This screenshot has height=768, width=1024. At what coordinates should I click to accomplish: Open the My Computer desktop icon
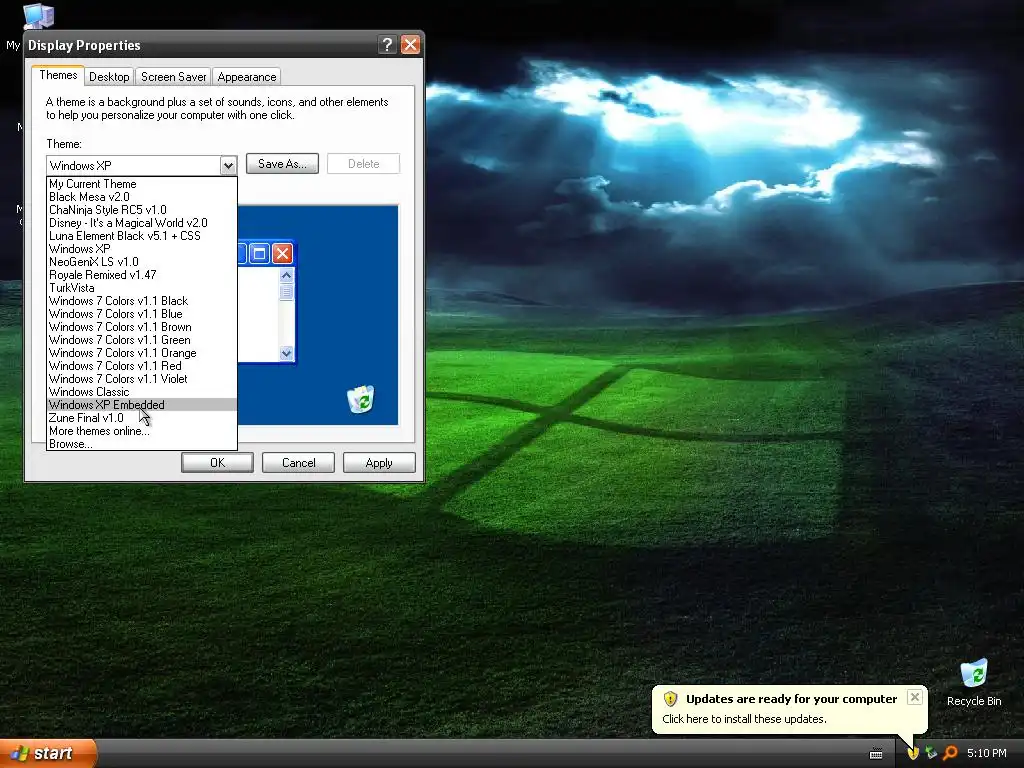pyautogui.click(x=38, y=16)
